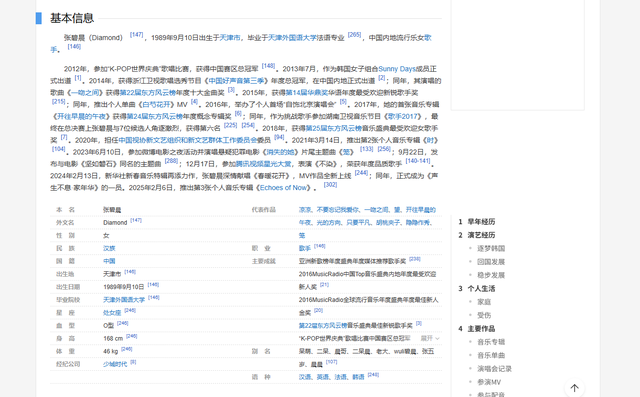The width and height of the screenshot is (640, 397).
Task: Select 受伤 in the sidebar contents
Action: coord(484,315)
